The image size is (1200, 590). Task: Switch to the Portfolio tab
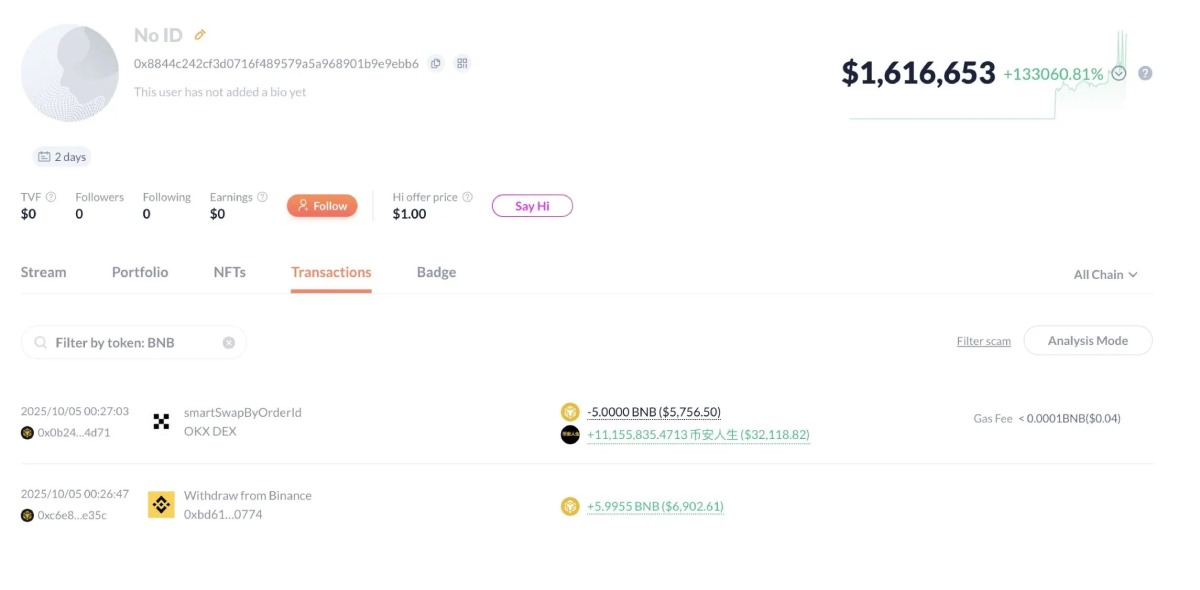coord(140,272)
